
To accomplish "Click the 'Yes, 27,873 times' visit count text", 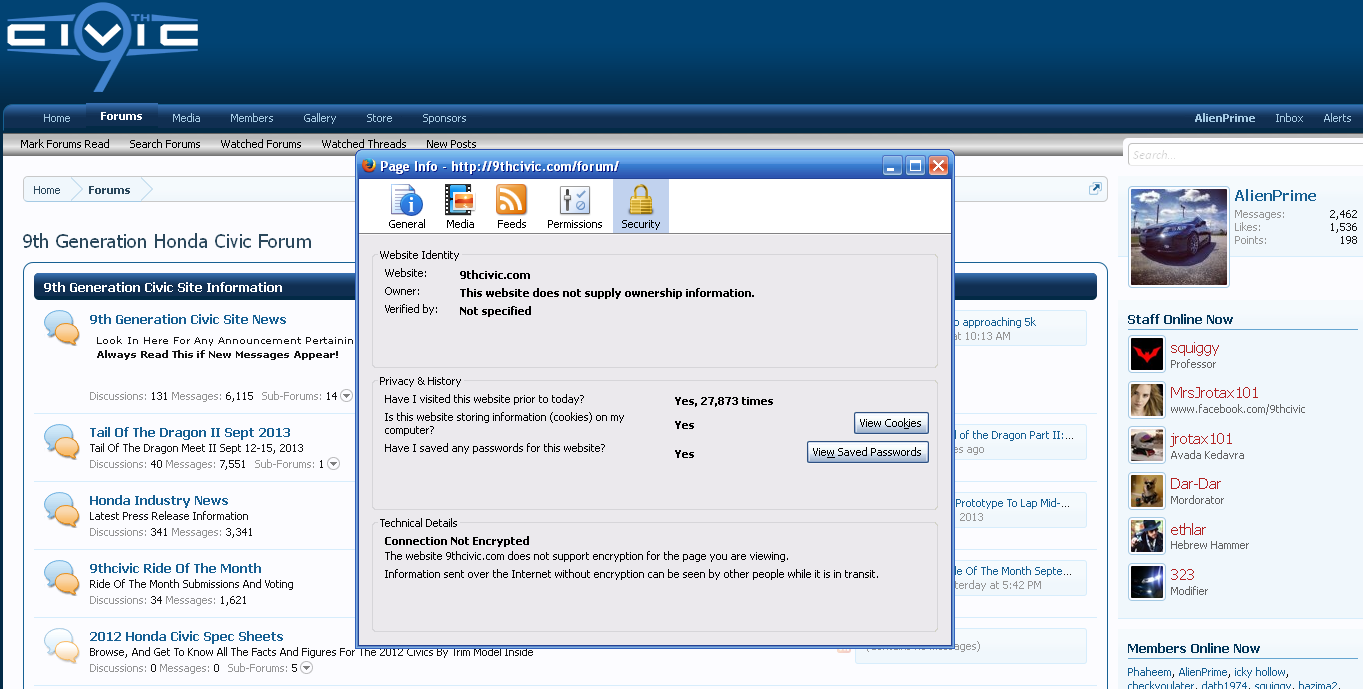I will click(x=724, y=401).
